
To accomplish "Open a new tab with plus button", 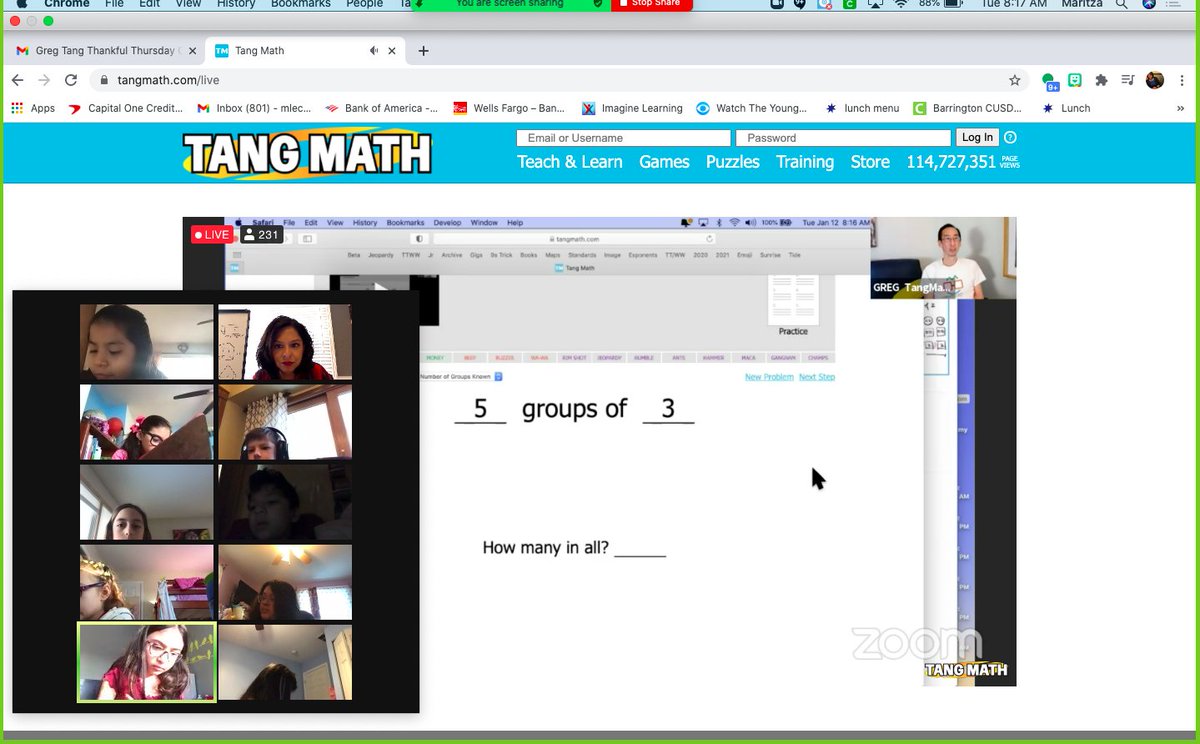I will point(423,51).
